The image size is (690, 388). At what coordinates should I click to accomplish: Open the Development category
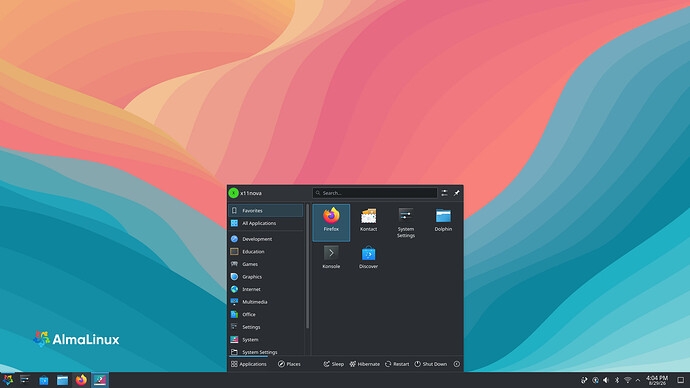point(266,239)
